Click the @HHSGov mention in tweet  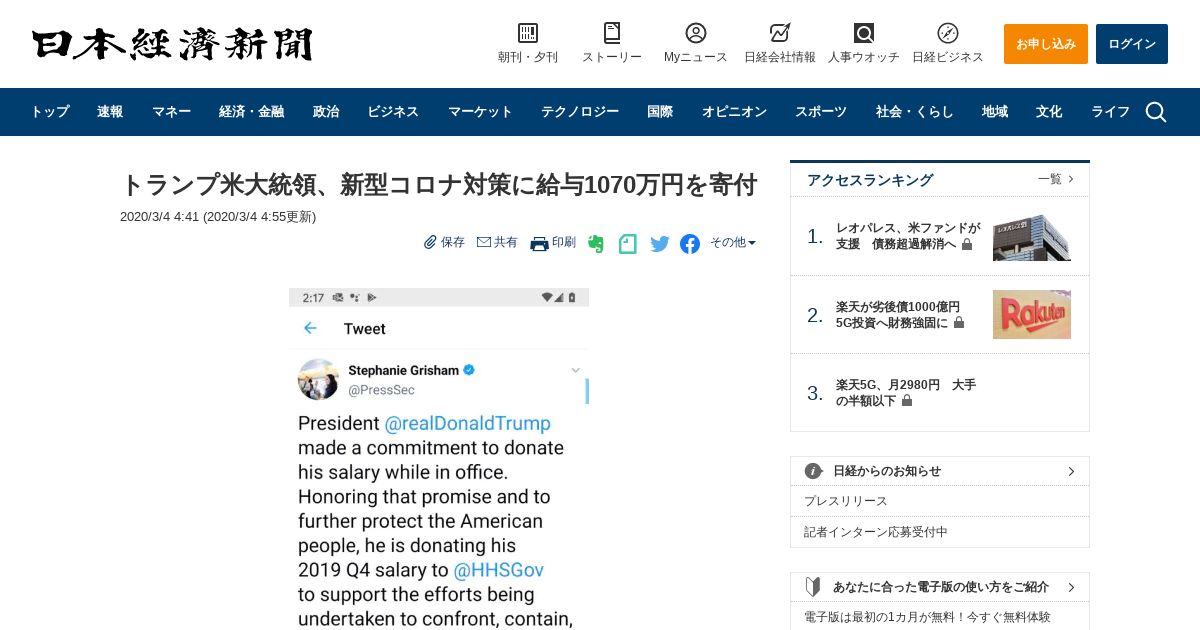pos(498,570)
